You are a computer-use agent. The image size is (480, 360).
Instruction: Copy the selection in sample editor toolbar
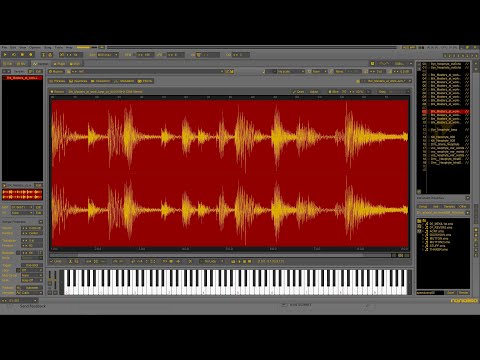[x=76, y=262]
